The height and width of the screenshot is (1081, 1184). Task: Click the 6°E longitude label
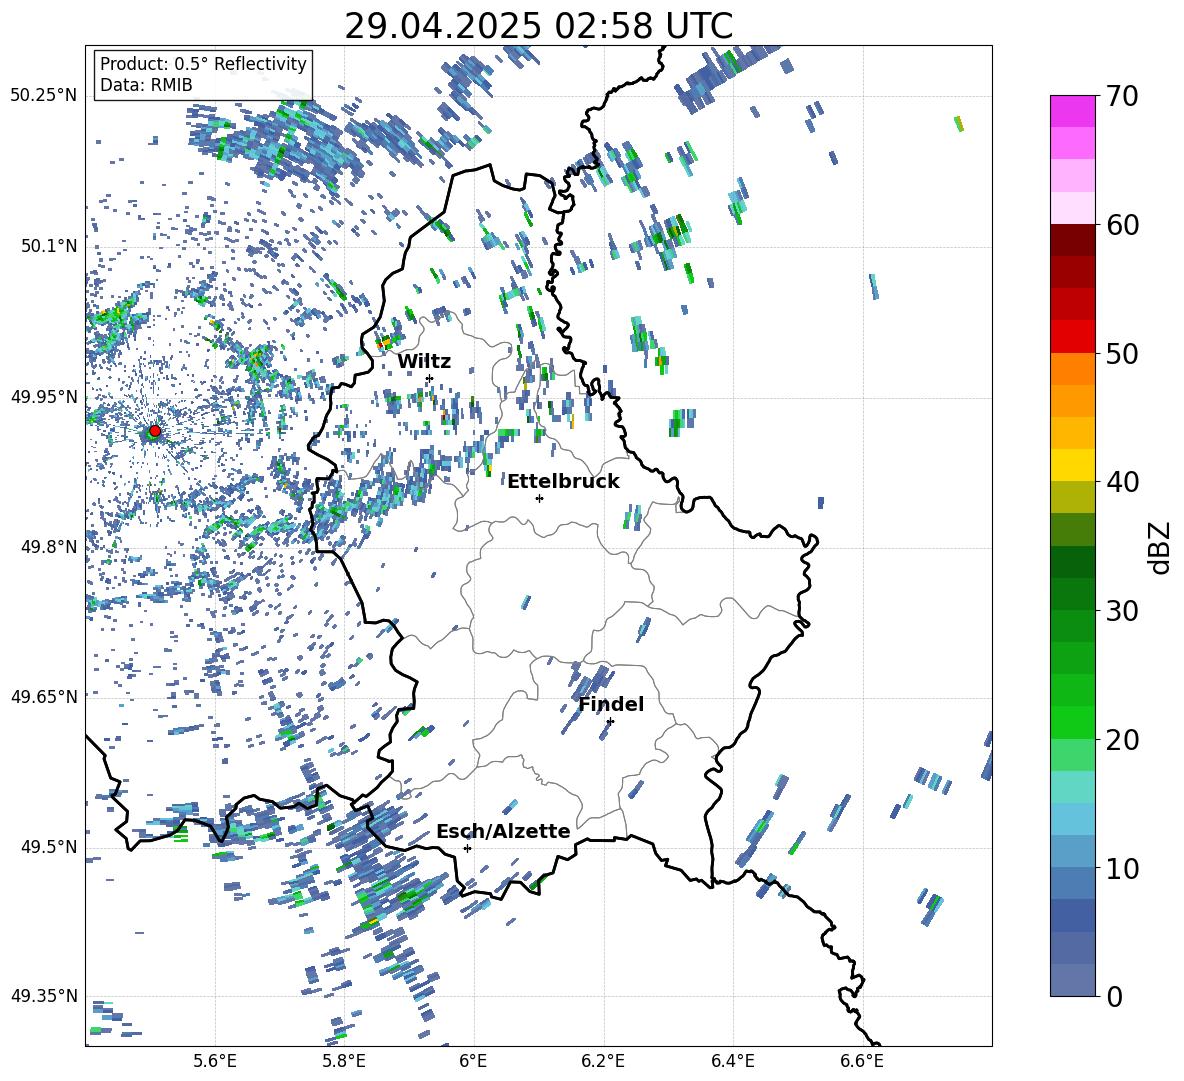pos(473,1061)
